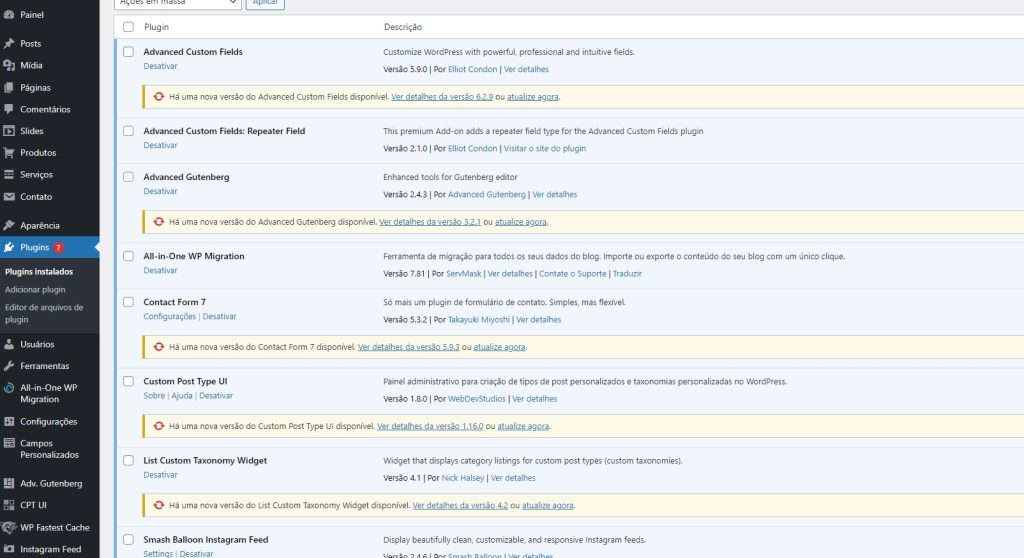Click the Campos Personalizados icon
Viewport: 1024px width, 558px height.
click(8, 443)
